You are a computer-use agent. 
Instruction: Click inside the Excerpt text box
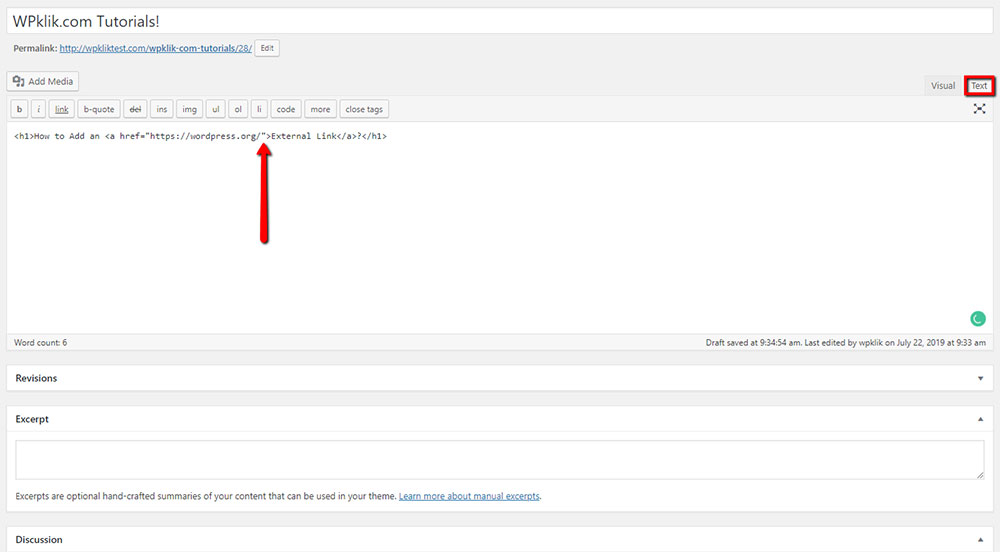click(x=499, y=460)
